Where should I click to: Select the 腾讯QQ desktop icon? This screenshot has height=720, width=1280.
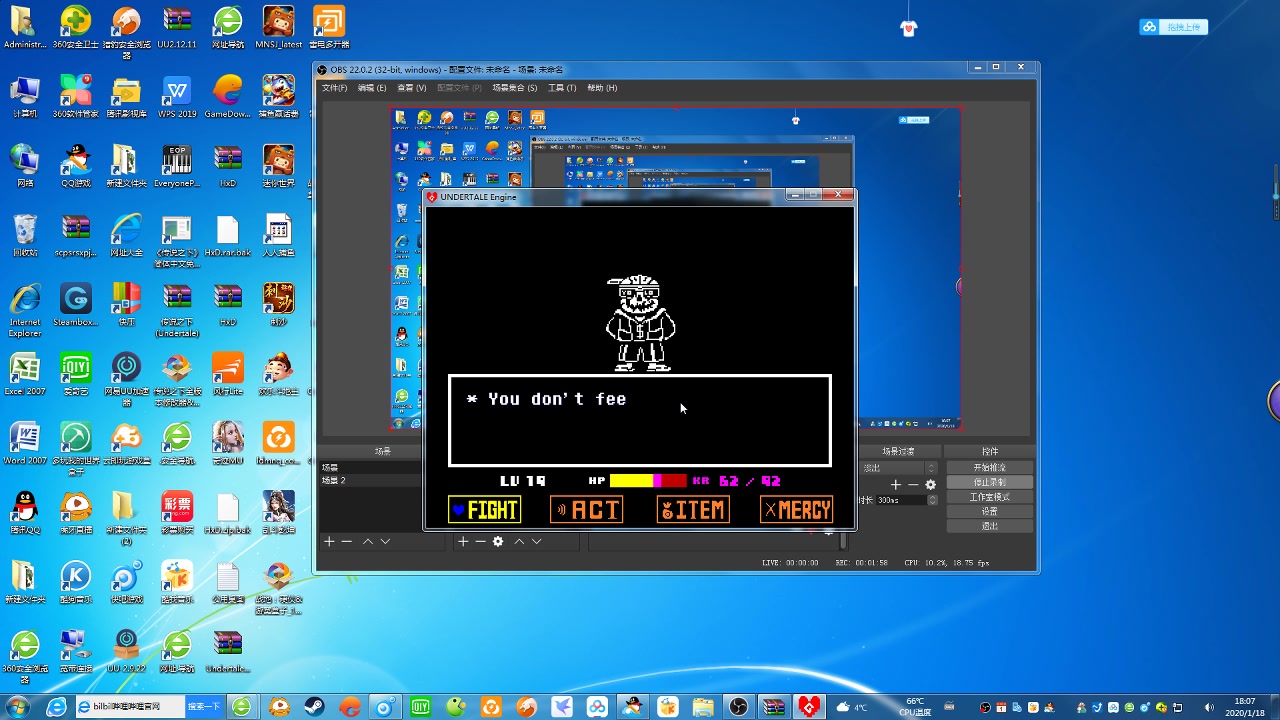pyautogui.click(x=25, y=513)
